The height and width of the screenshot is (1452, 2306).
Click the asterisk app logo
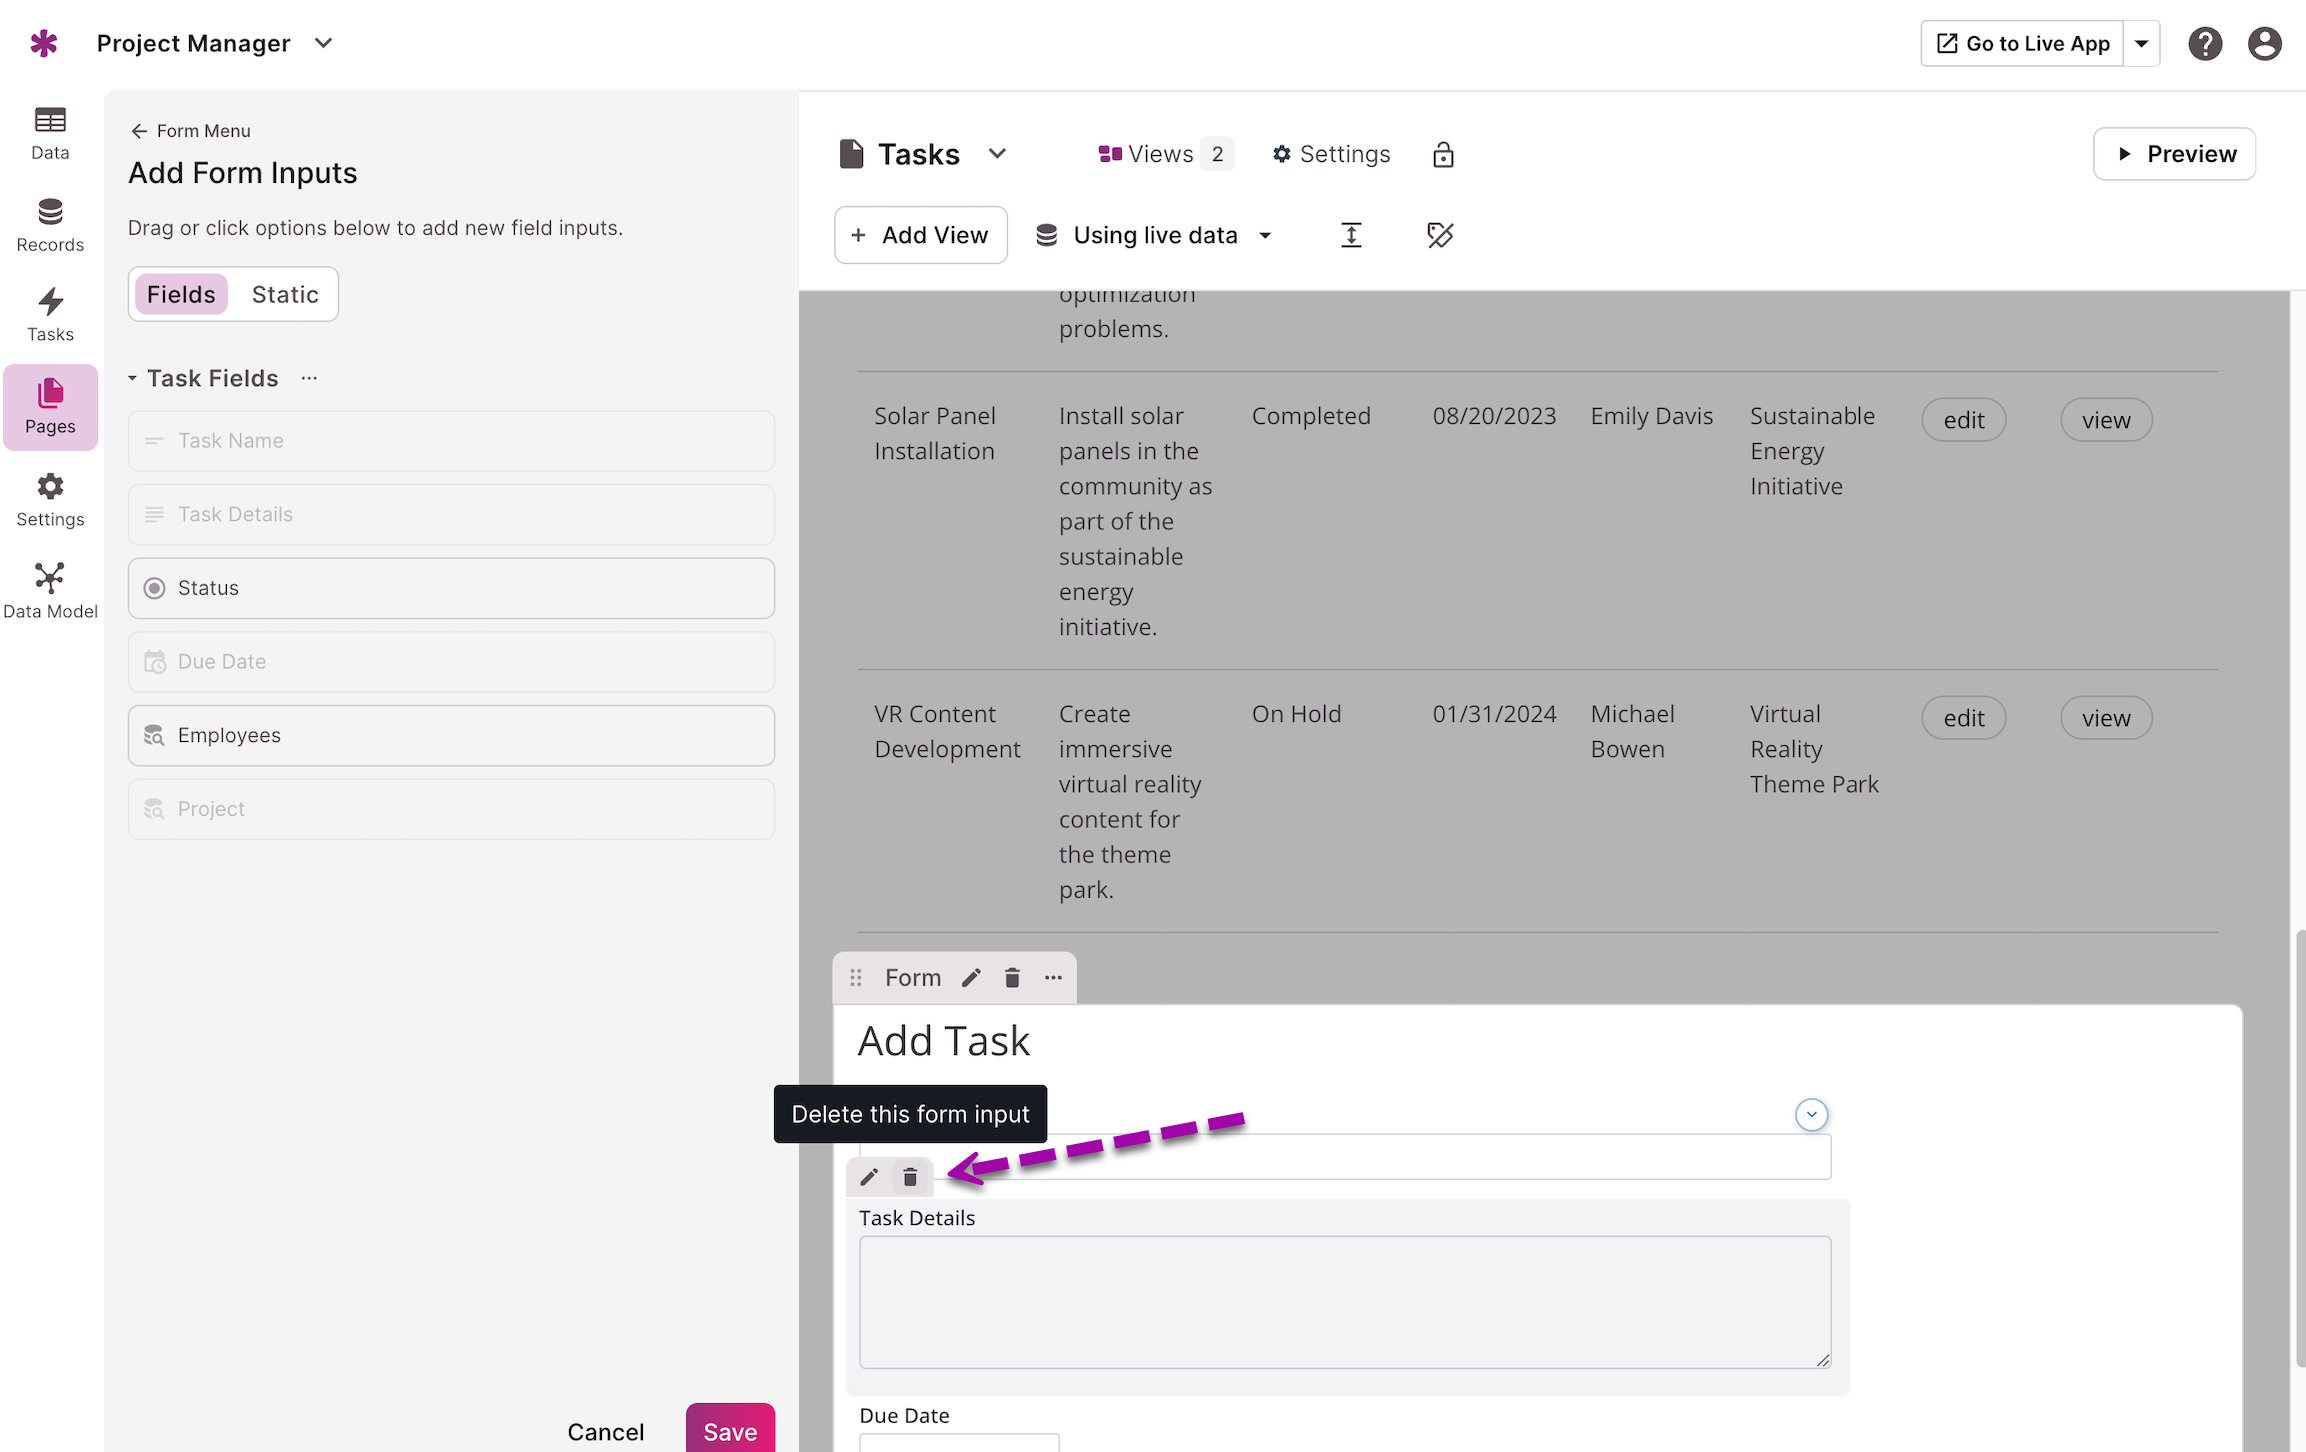44,43
